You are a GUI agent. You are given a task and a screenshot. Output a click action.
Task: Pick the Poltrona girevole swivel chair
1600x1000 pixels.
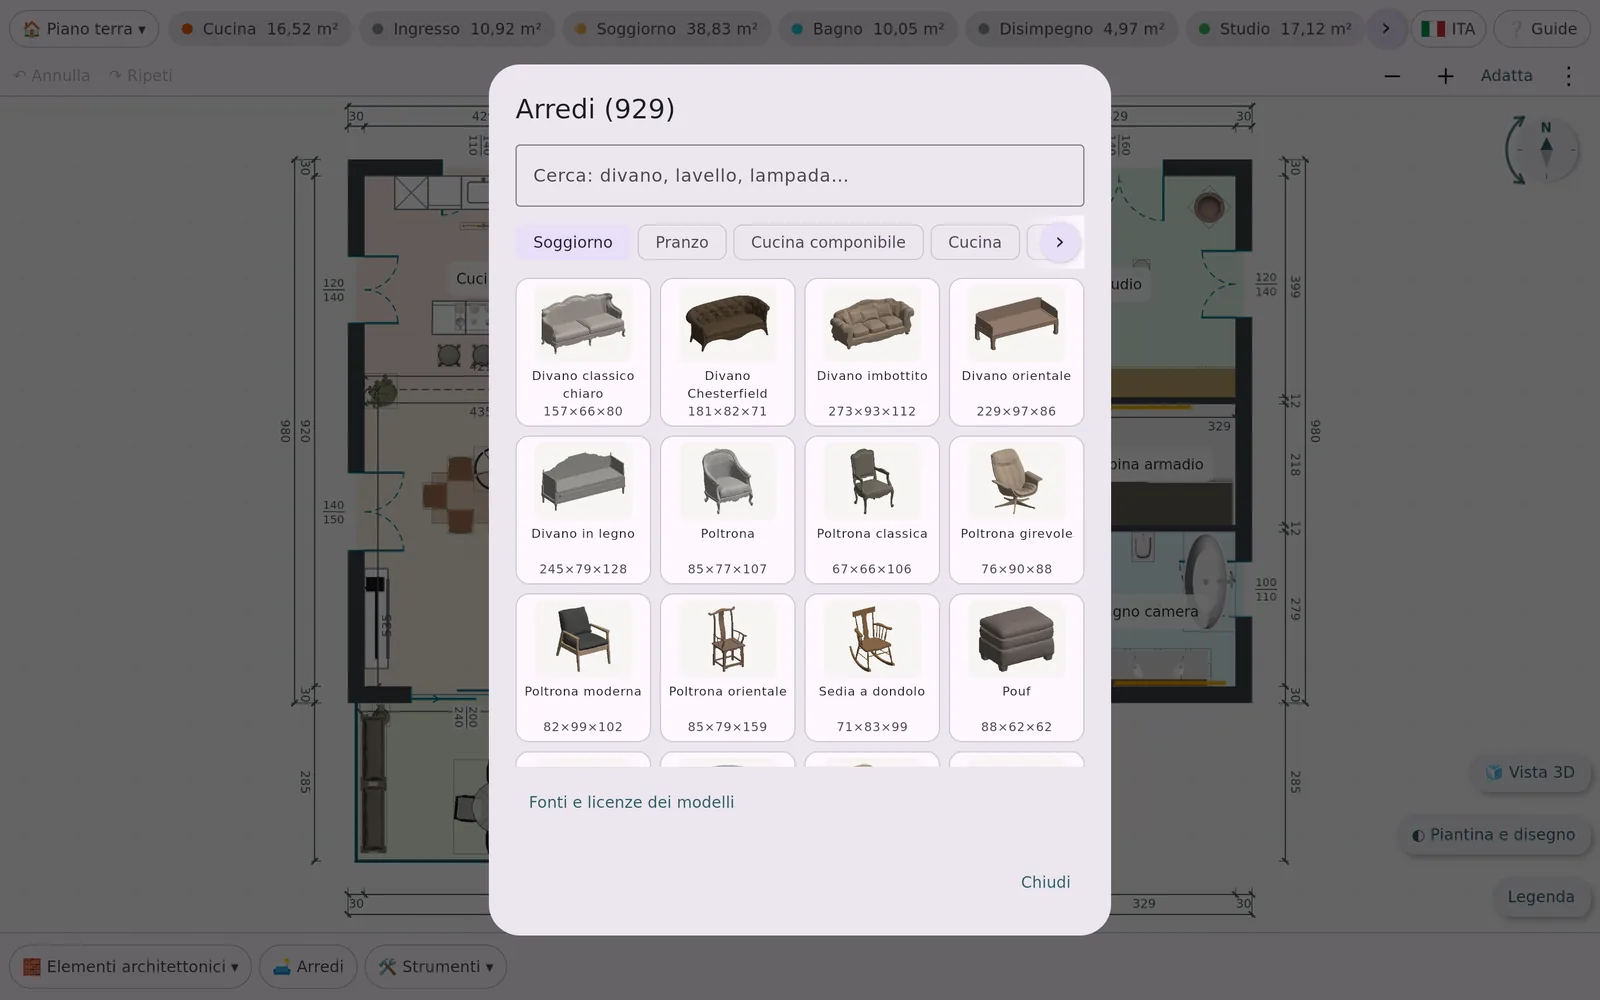click(1016, 510)
